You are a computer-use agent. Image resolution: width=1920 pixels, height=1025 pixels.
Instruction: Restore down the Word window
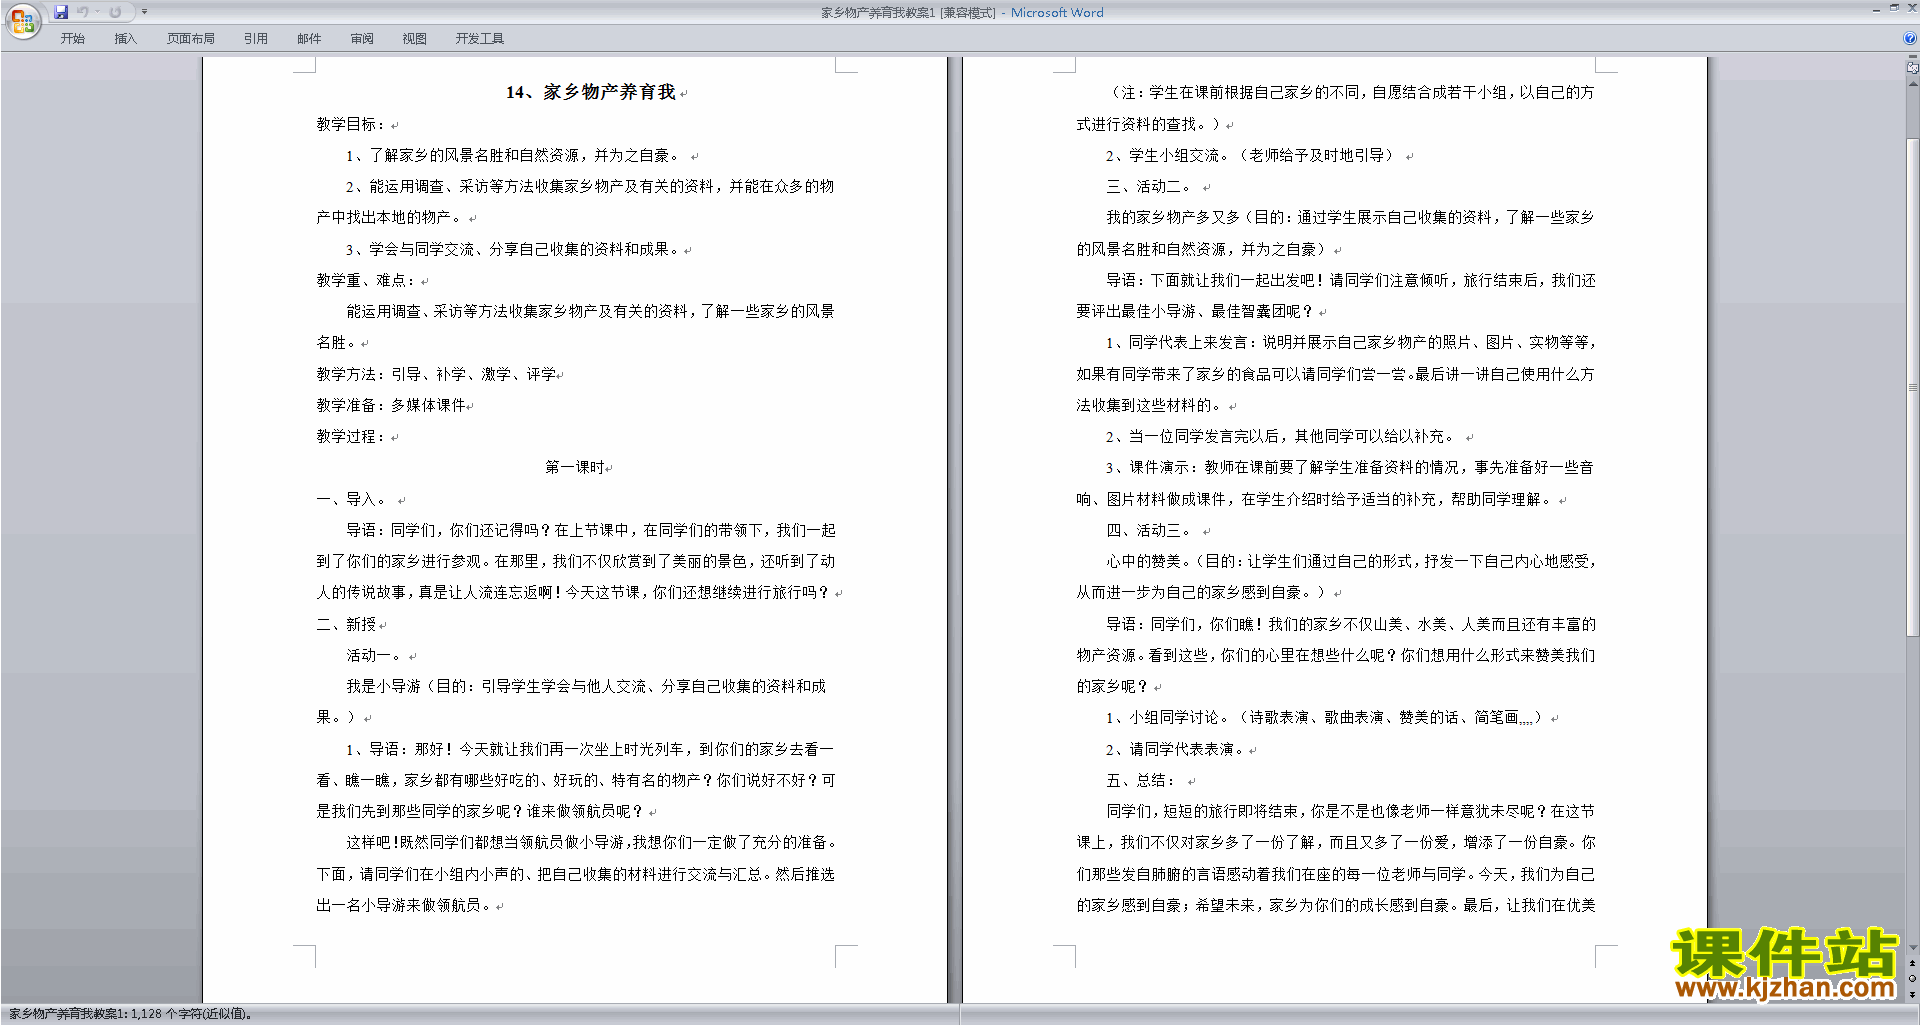pos(1894,8)
